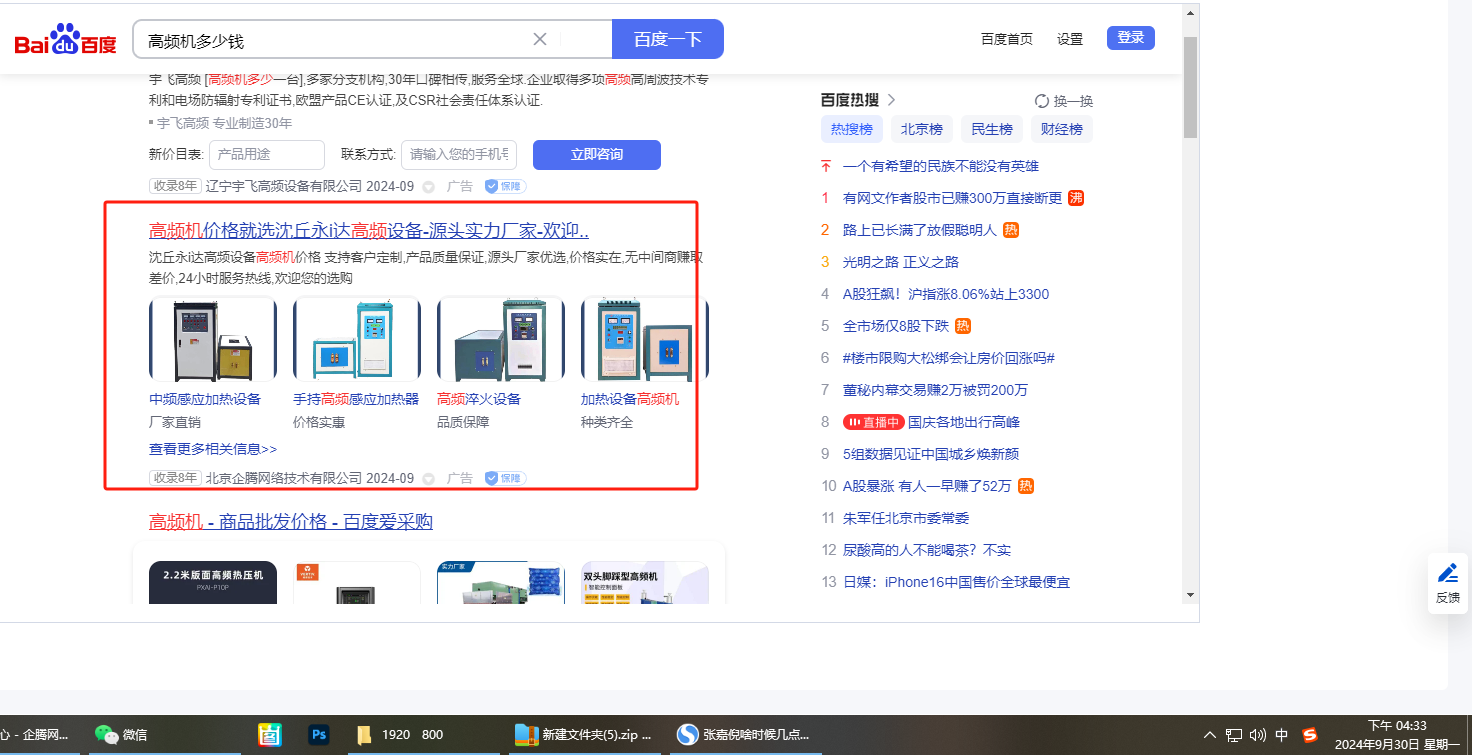Click the 反馈 feedback button
Screen dimensions: 1472x755
click(x=1447, y=583)
